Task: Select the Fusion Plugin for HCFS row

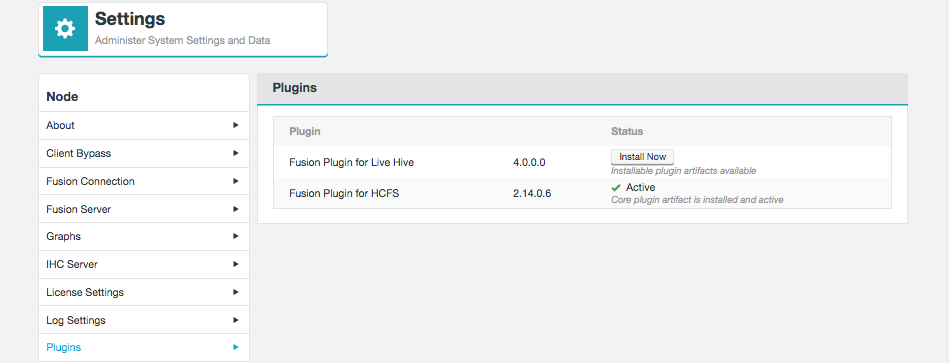Action: [x=582, y=193]
